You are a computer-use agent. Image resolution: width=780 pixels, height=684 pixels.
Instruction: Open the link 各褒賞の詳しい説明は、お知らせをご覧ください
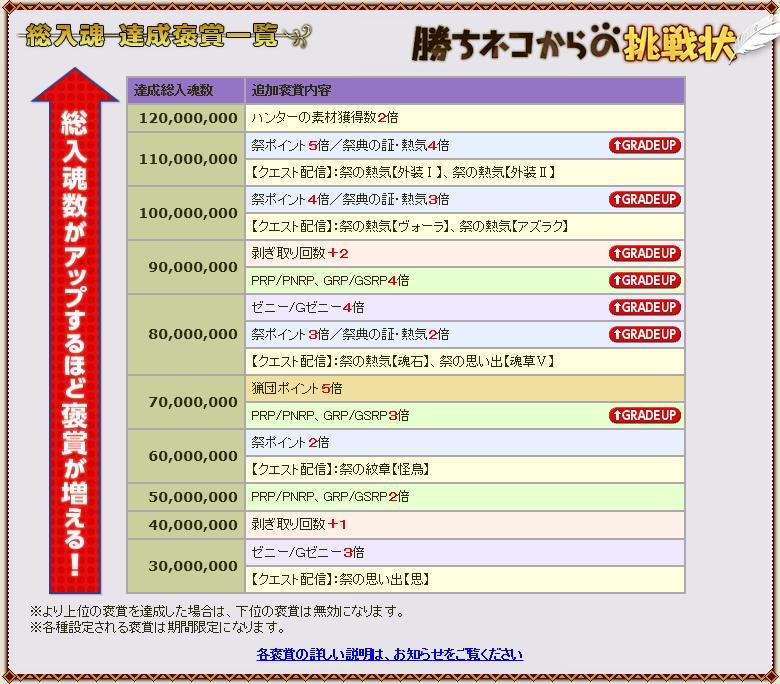pos(390,654)
